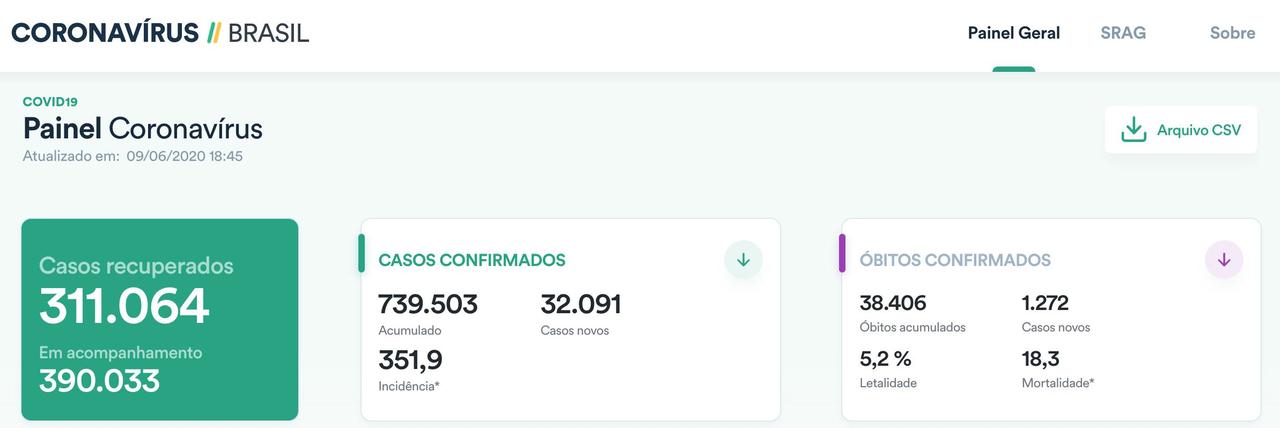1280x428 pixels.
Task: Switch to the SRAG tab
Action: click(1123, 33)
